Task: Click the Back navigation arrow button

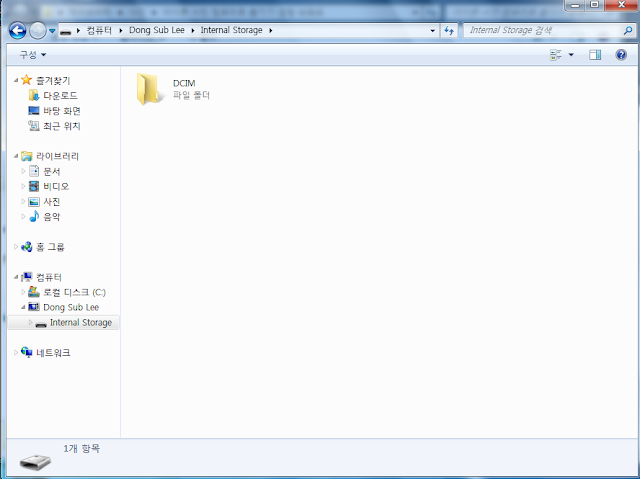Action: coord(17,31)
